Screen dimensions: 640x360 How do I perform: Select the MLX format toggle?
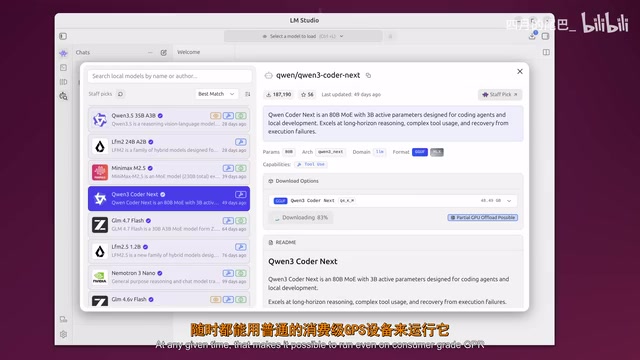coord(437,152)
